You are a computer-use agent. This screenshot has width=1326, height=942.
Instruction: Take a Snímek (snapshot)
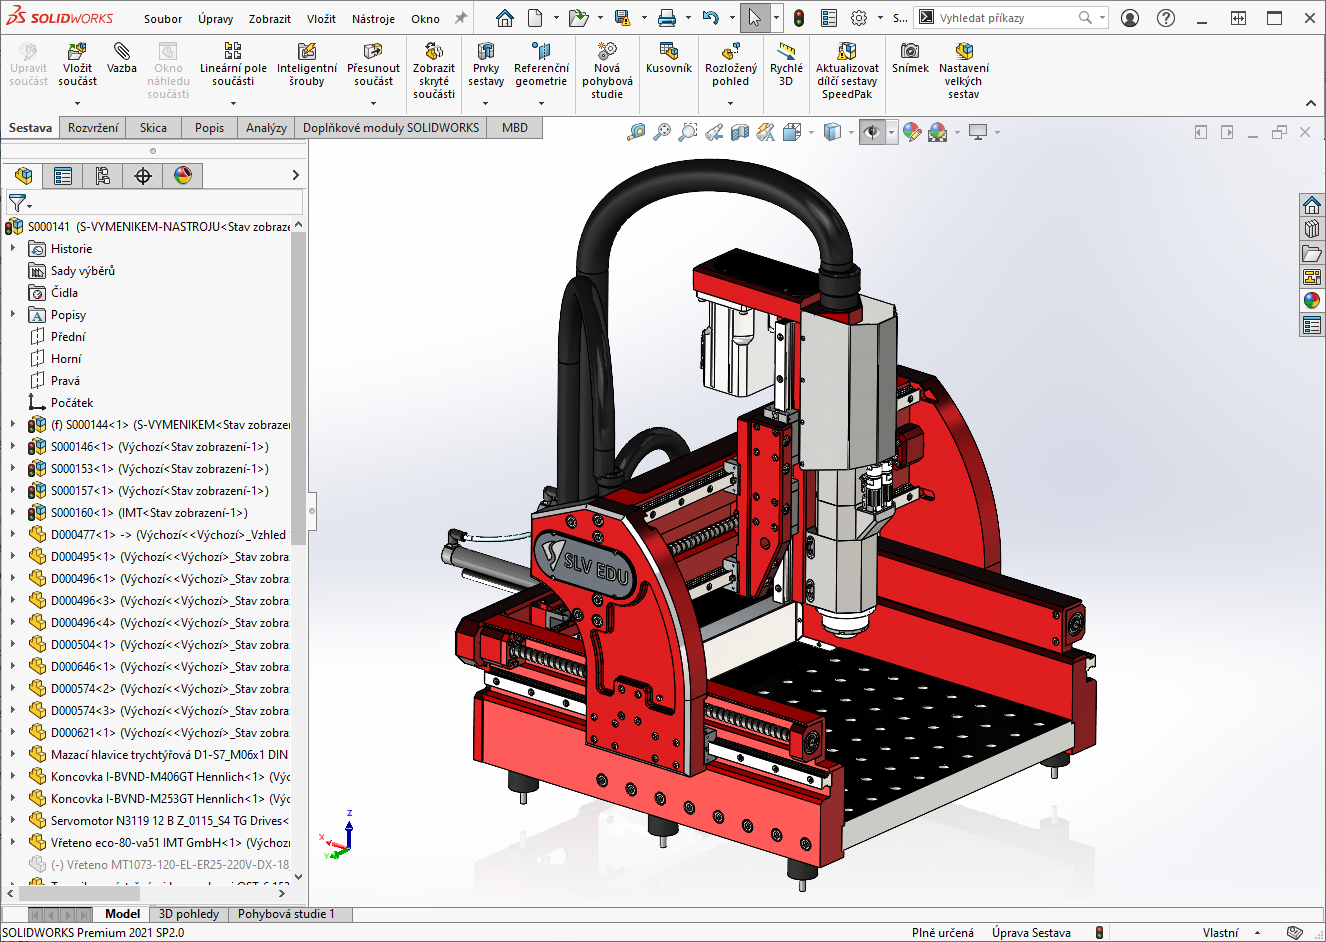pos(910,58)
